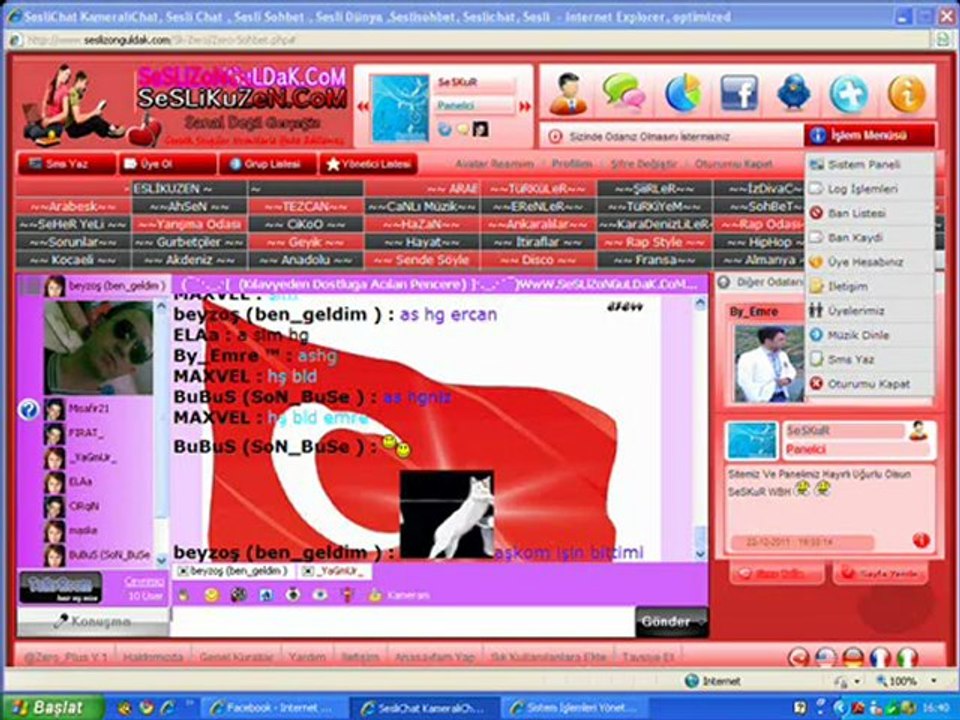Click the blue Twitter bird icon
This screenshot has height=720, width=960.
793,92
